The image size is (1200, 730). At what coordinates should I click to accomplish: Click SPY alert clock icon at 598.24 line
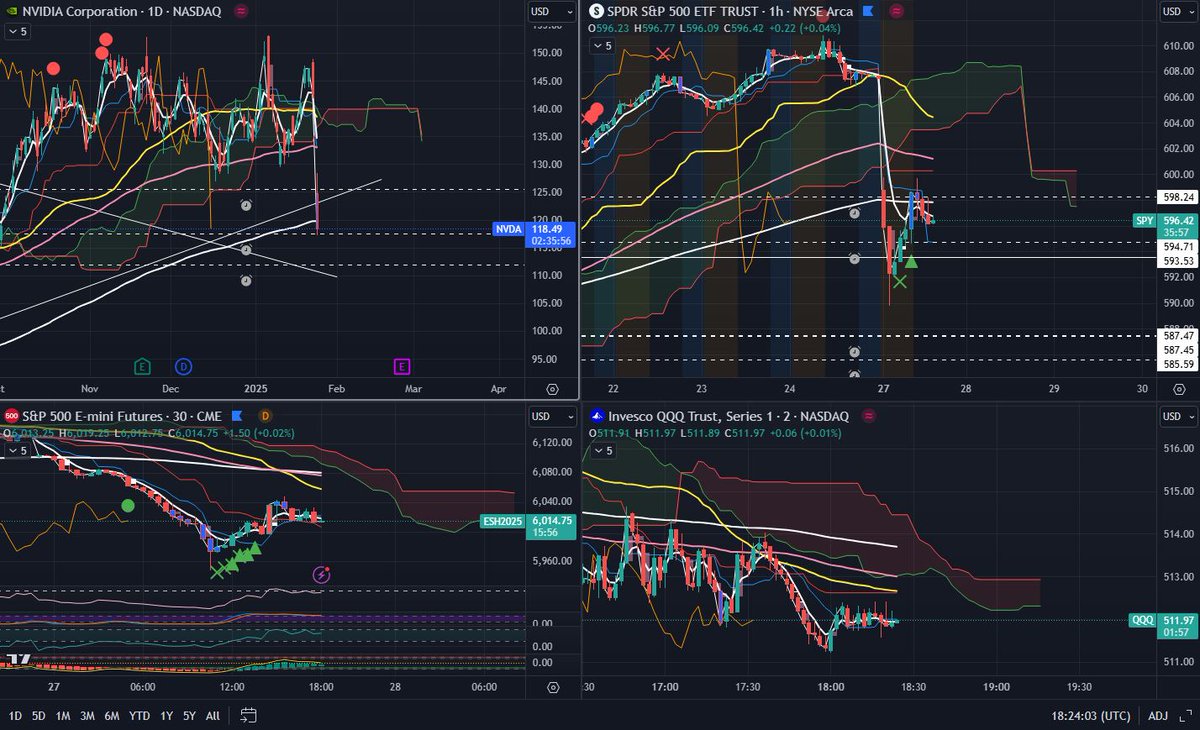click(854, 213)
